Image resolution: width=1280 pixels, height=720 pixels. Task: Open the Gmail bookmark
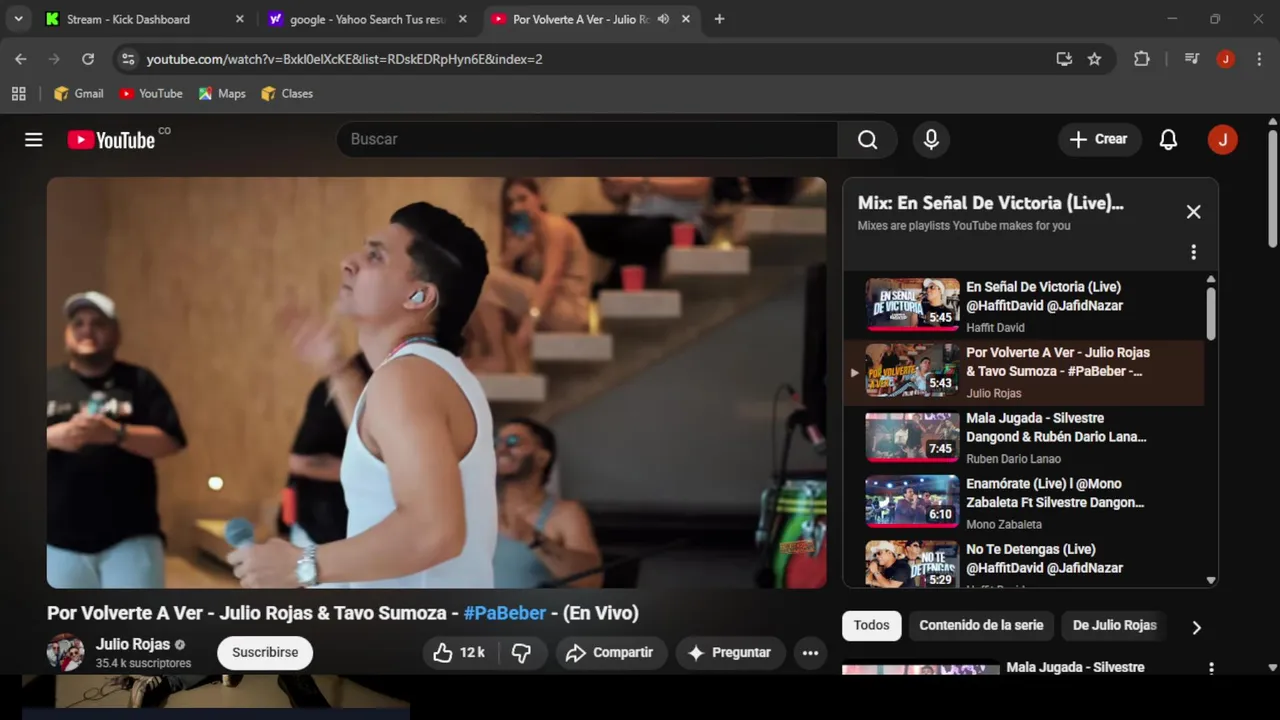[79, 94]
